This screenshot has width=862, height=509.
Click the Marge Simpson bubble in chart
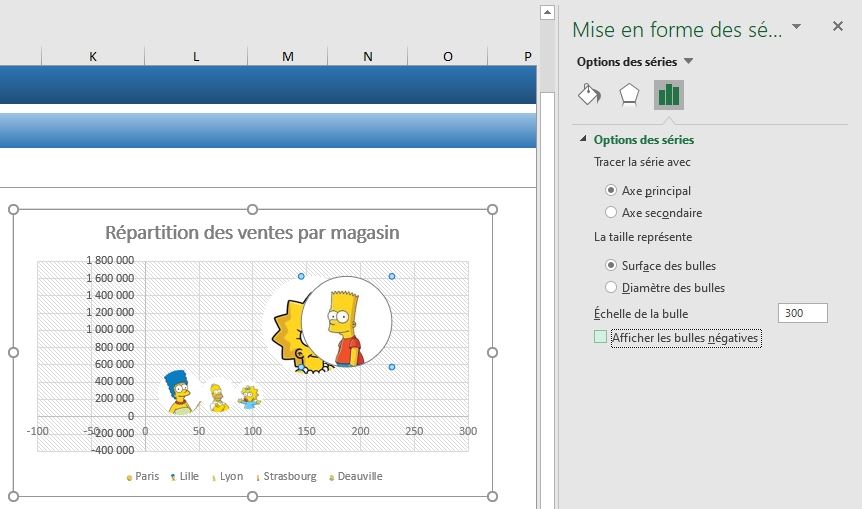(179, 392)
